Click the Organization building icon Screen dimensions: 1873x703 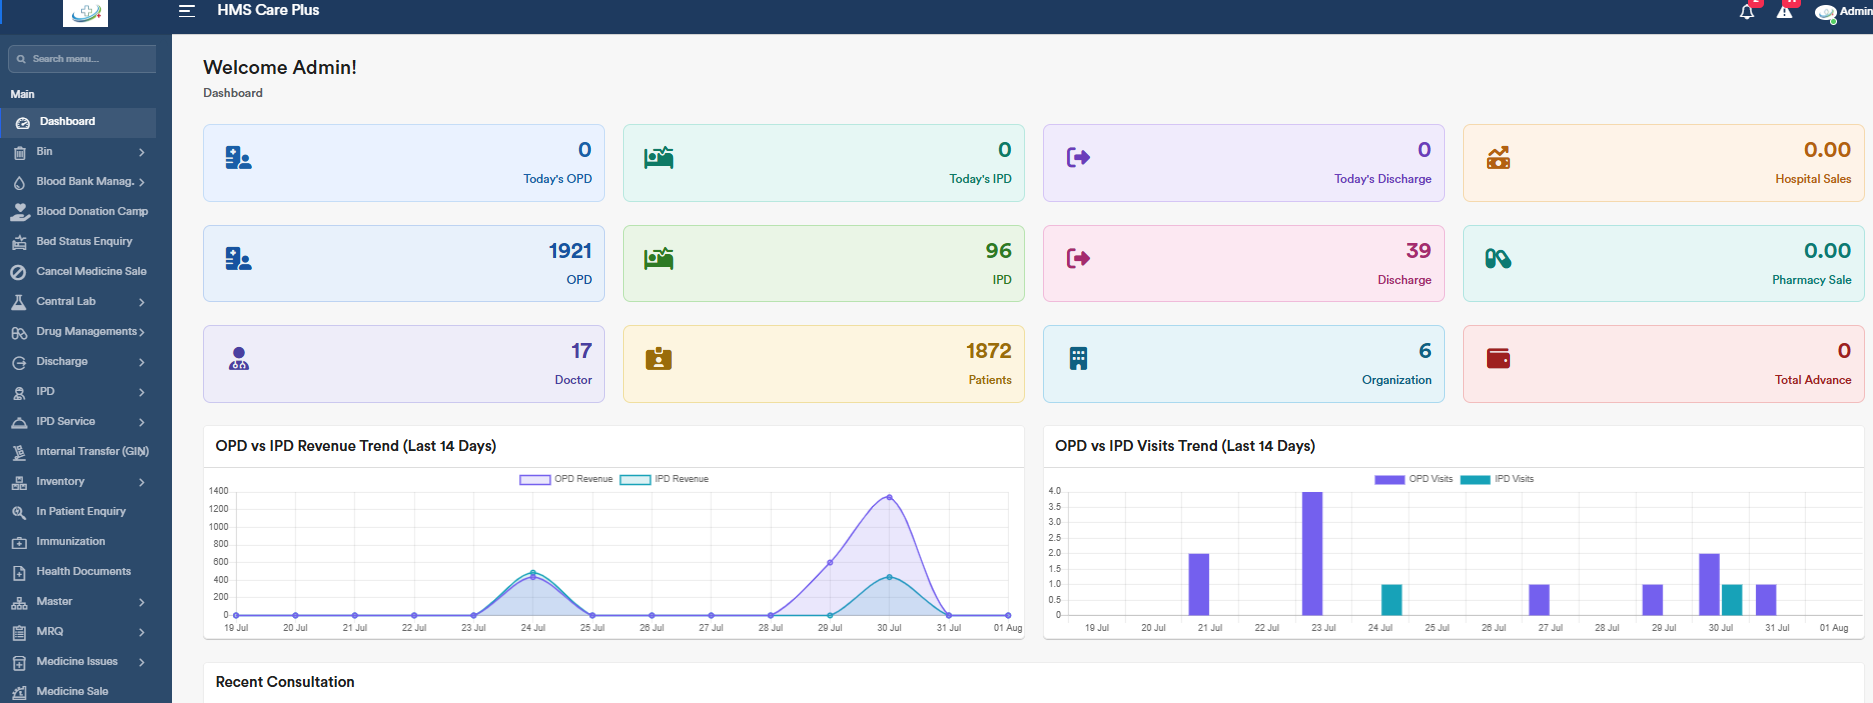[x=1078, y=358]
